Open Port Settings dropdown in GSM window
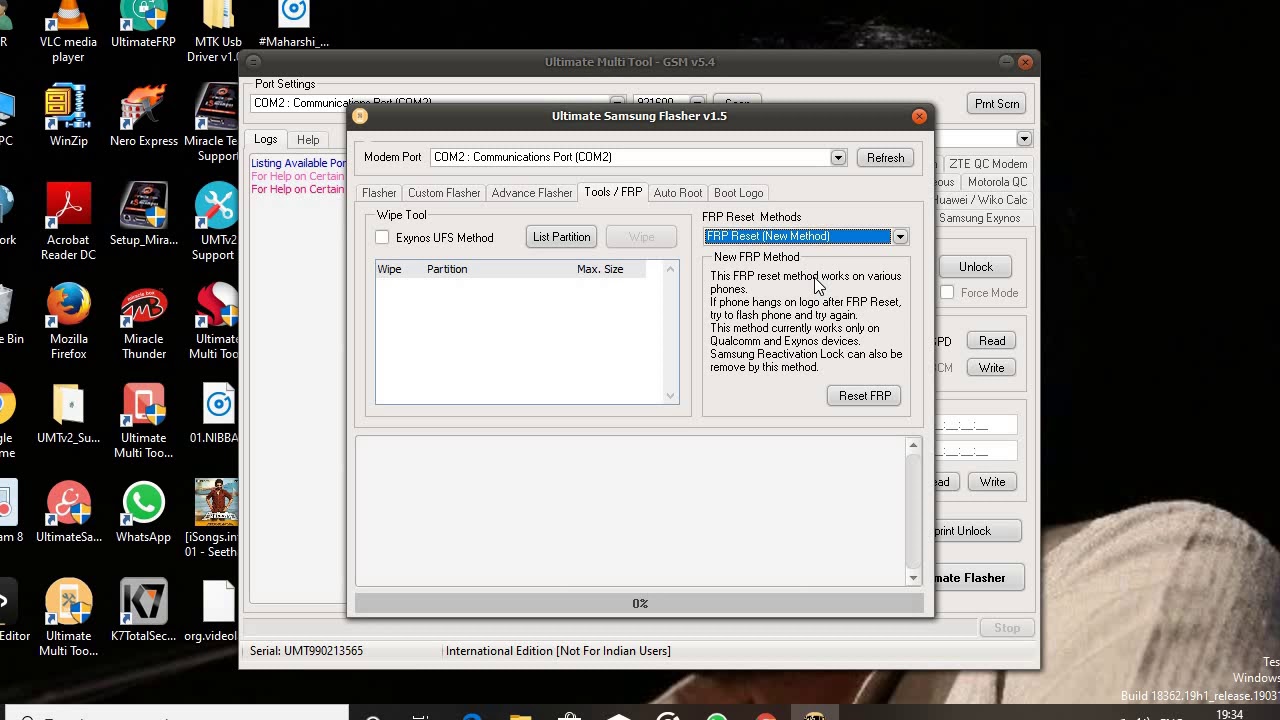Screen dimensions: 1280x720 [617, 103]
